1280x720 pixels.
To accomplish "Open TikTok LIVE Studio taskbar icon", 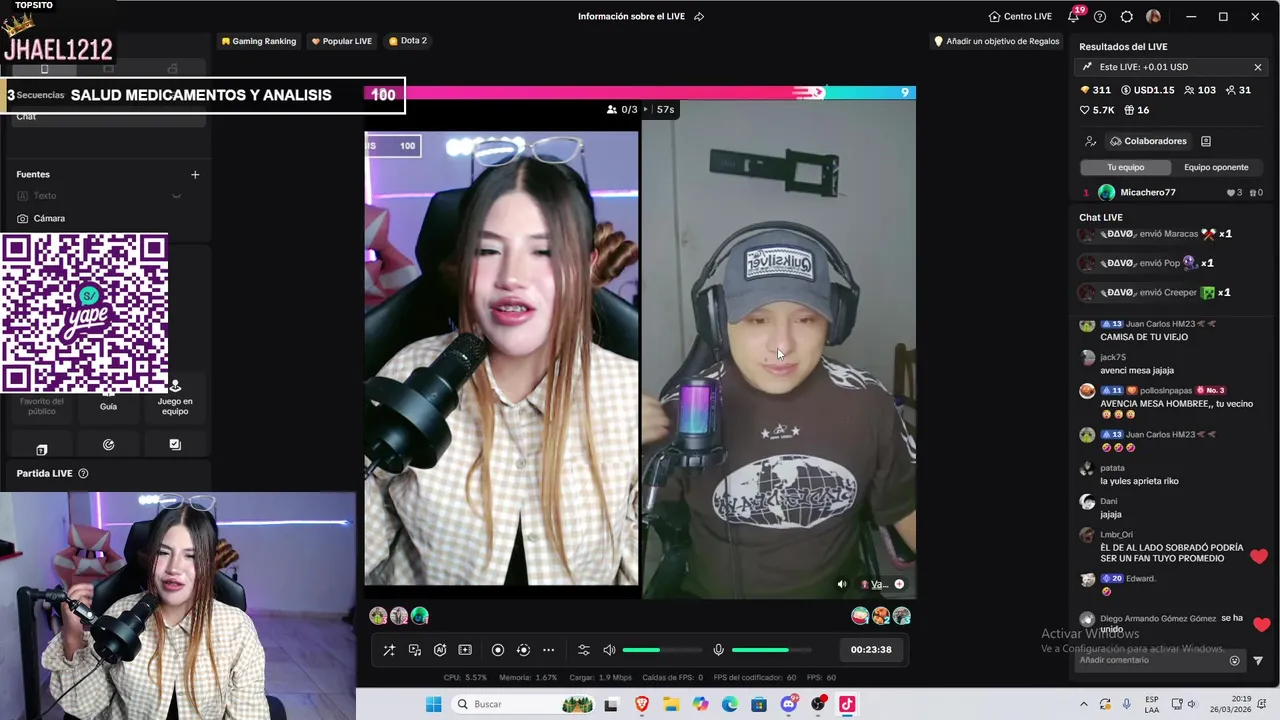I will [x=847, y=704].
